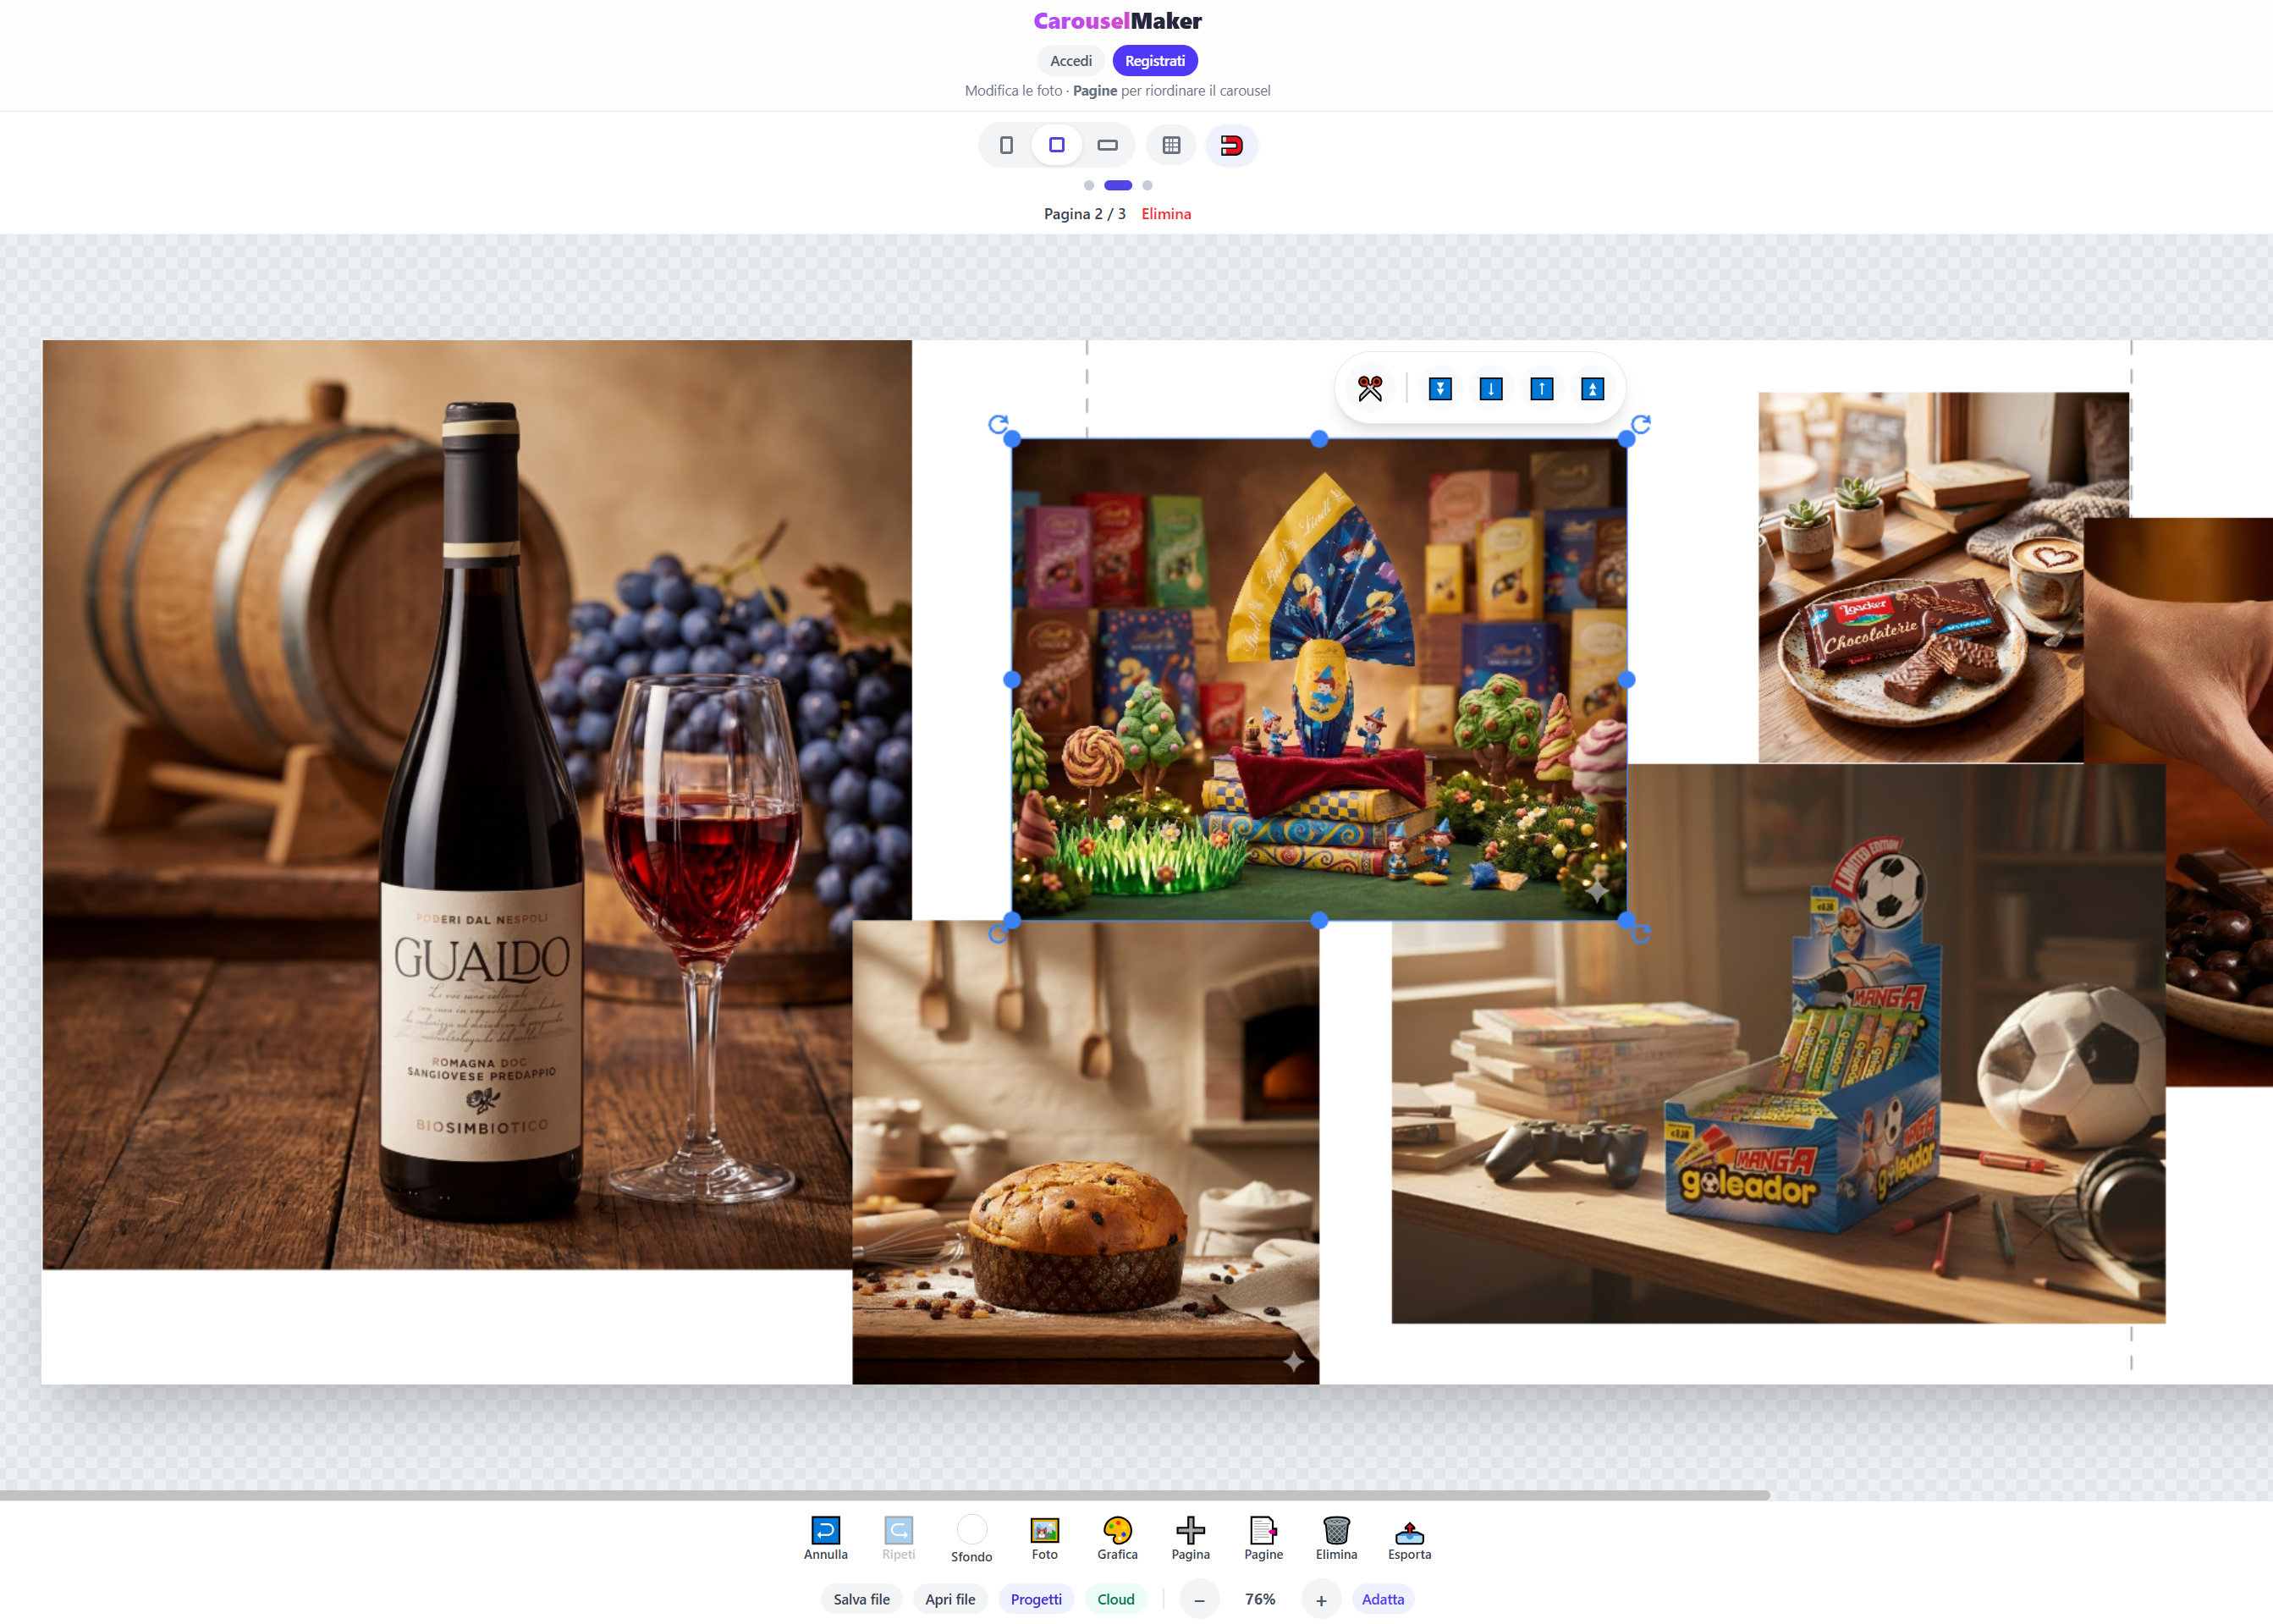Click the bottom-right rotate handle of selection

point(1641,934)
